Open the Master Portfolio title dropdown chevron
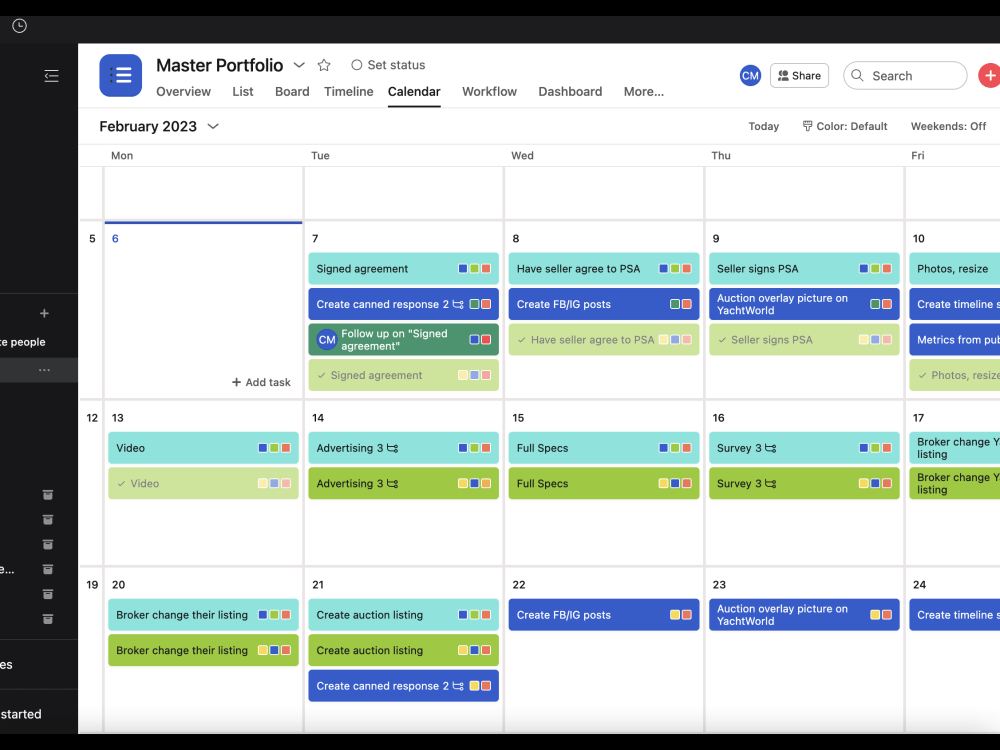 (x=298, y=64)
